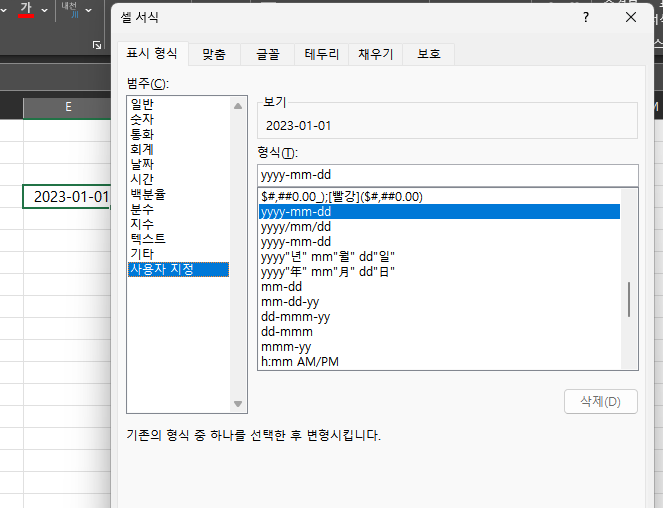Click the cell containing 2023-01-01
This screenshot has height=508, width=663.
click(x=68, y=197)
